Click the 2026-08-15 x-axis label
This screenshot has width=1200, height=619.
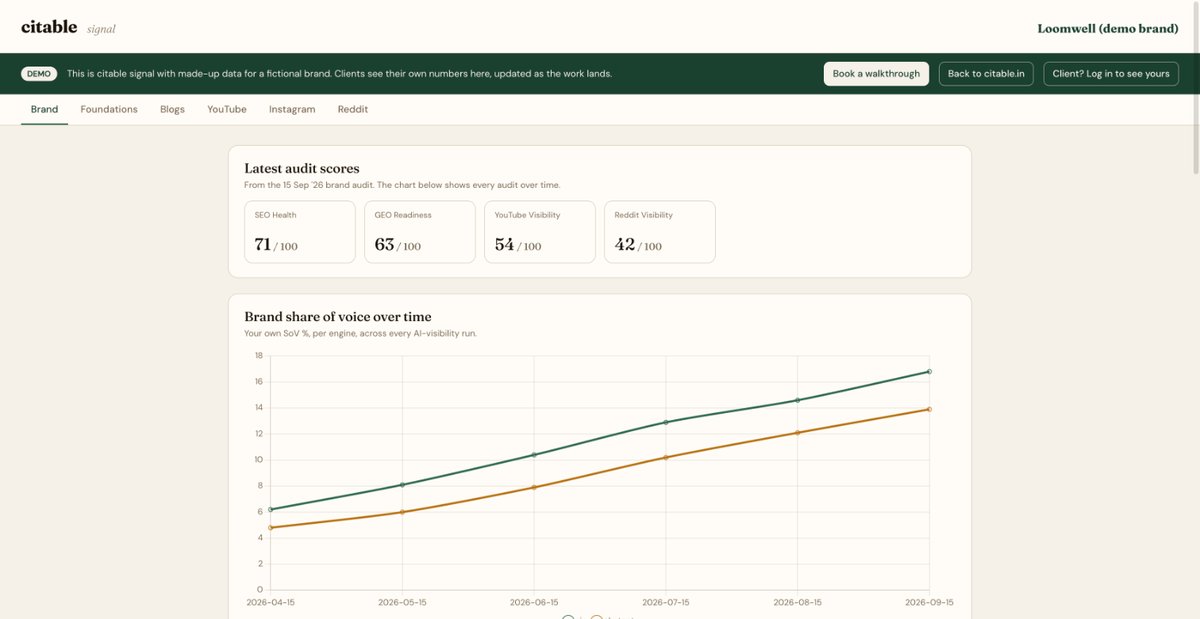click(x=798, y=603)
